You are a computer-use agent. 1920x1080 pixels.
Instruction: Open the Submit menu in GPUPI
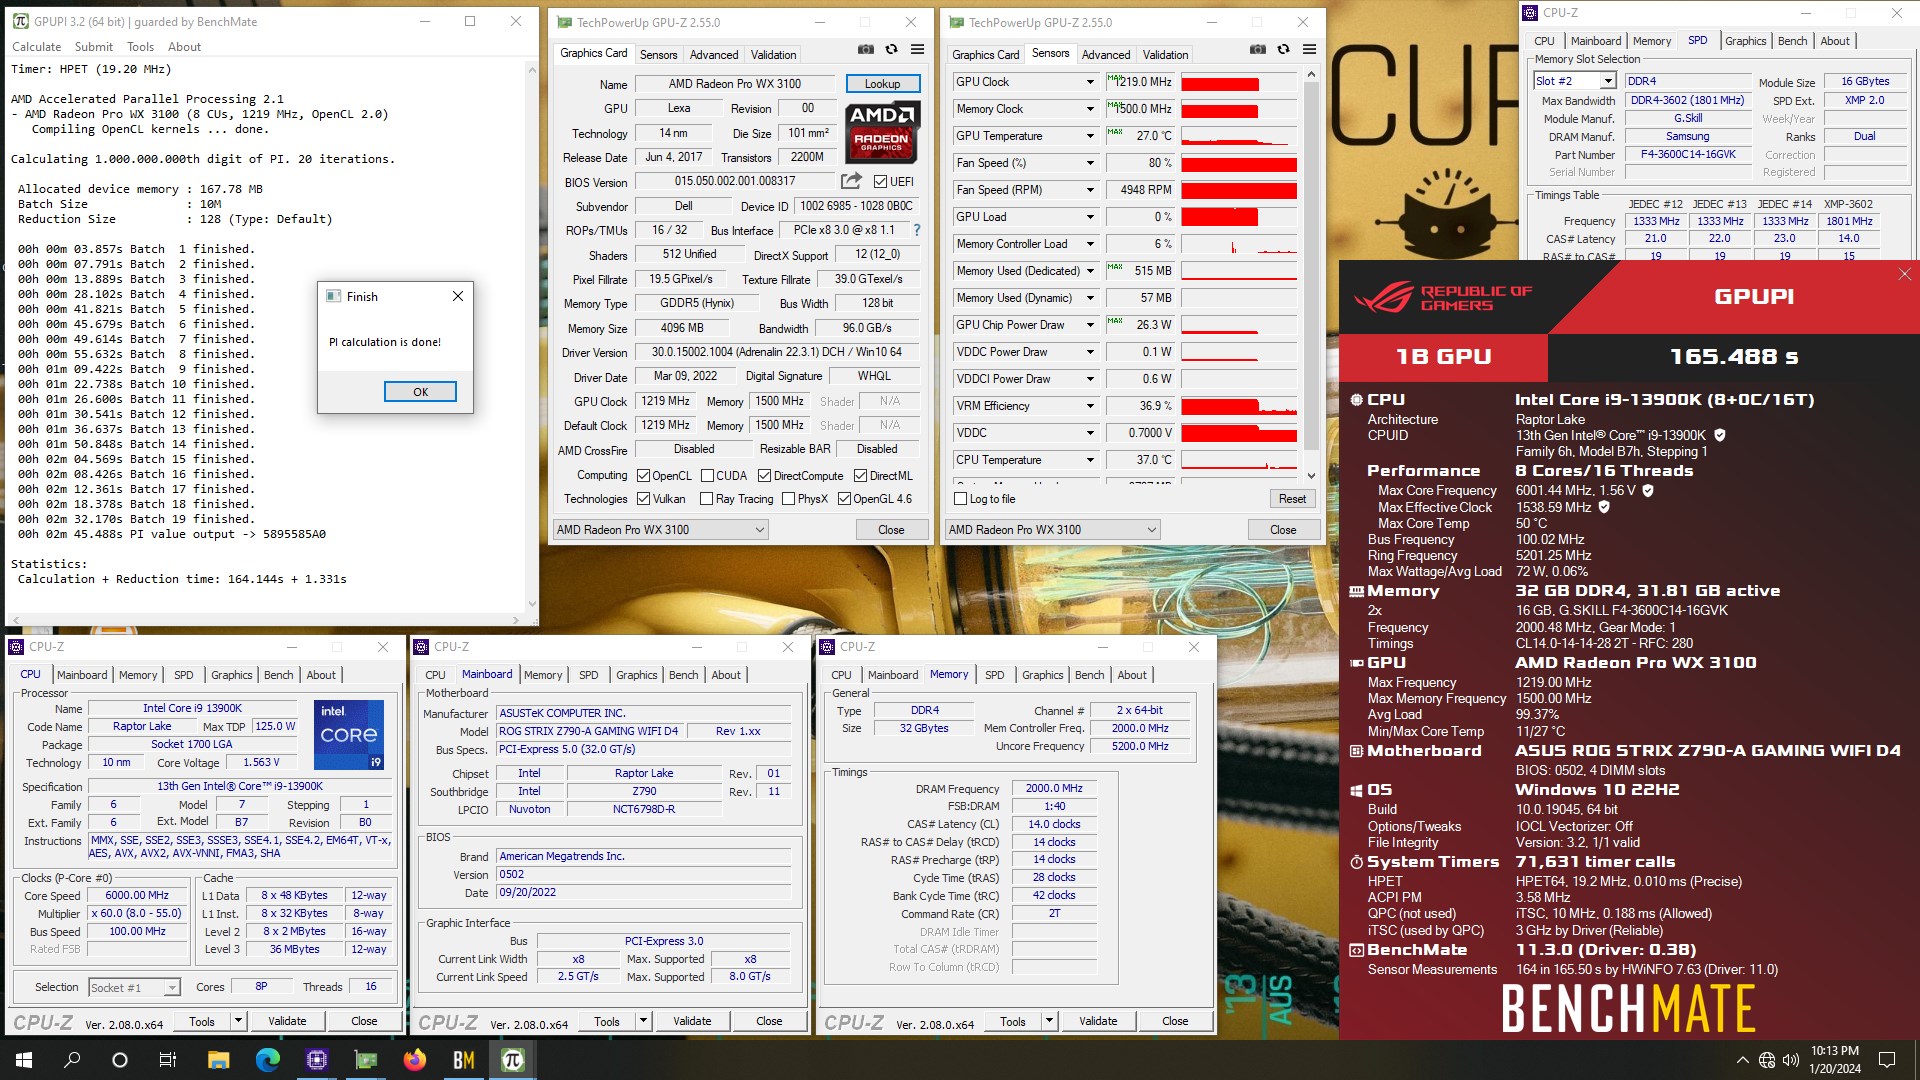93,47
